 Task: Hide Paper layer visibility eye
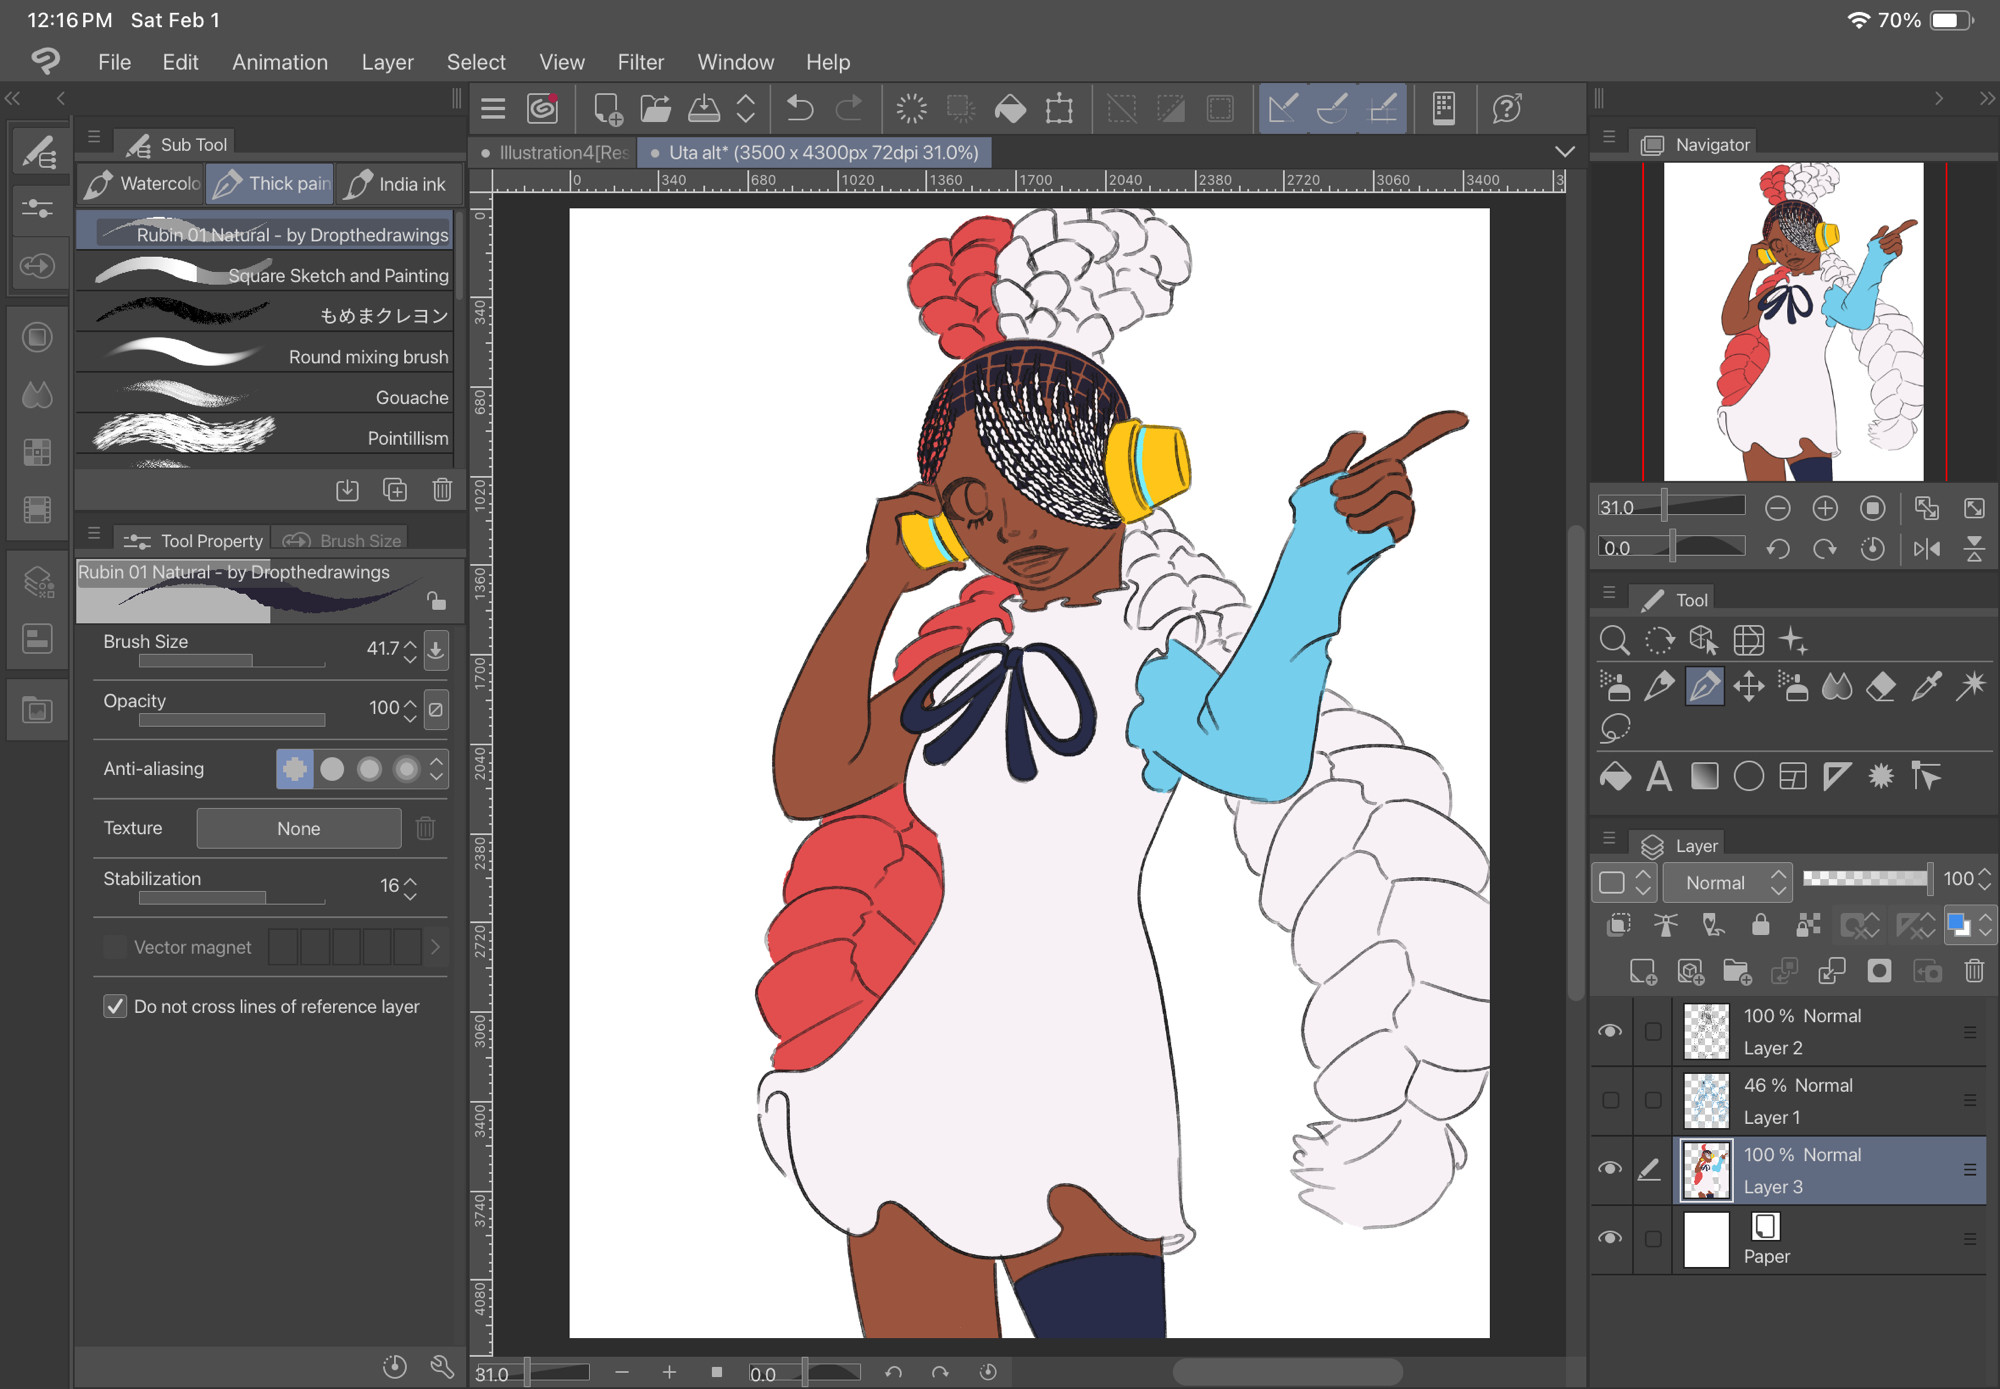pos(1610,1237)
